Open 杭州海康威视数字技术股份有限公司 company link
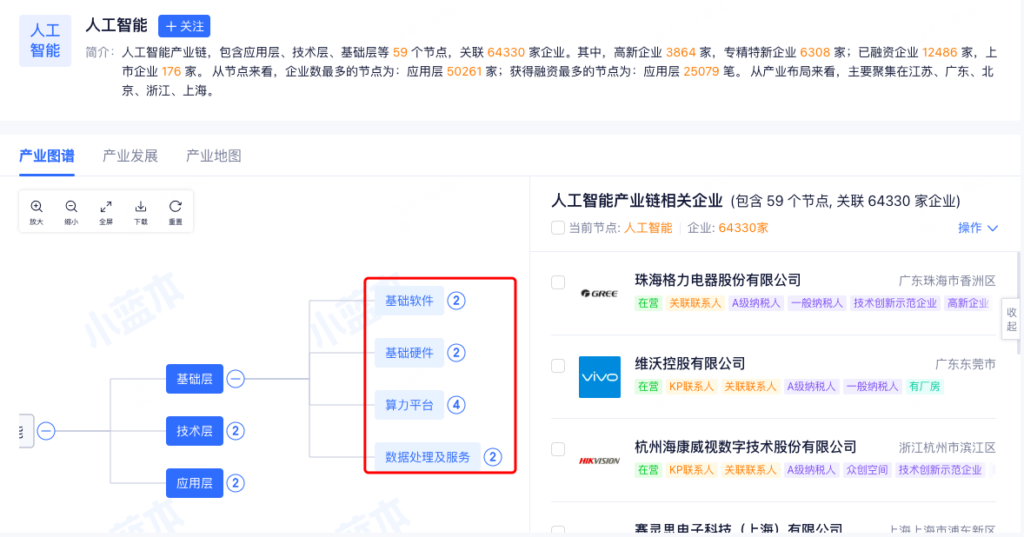This screenshot has width=1024, height=537. click(x=745, y=447)
